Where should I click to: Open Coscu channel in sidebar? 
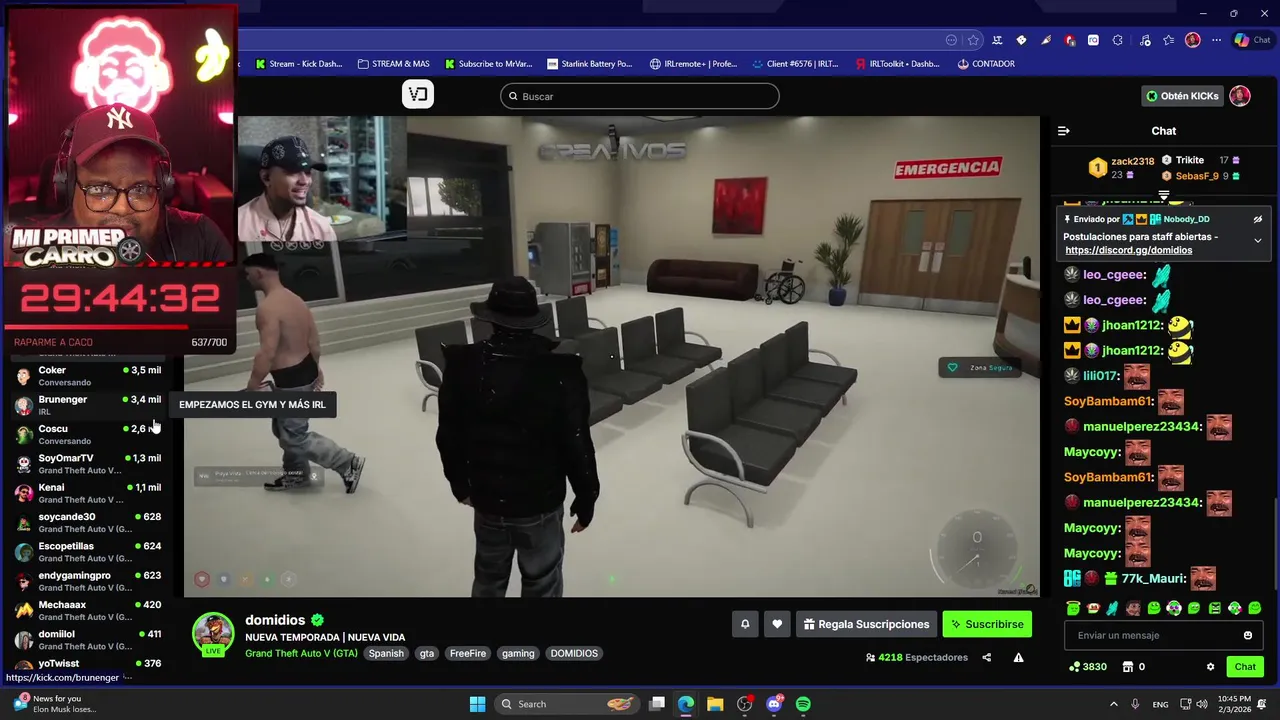[87, 434]
